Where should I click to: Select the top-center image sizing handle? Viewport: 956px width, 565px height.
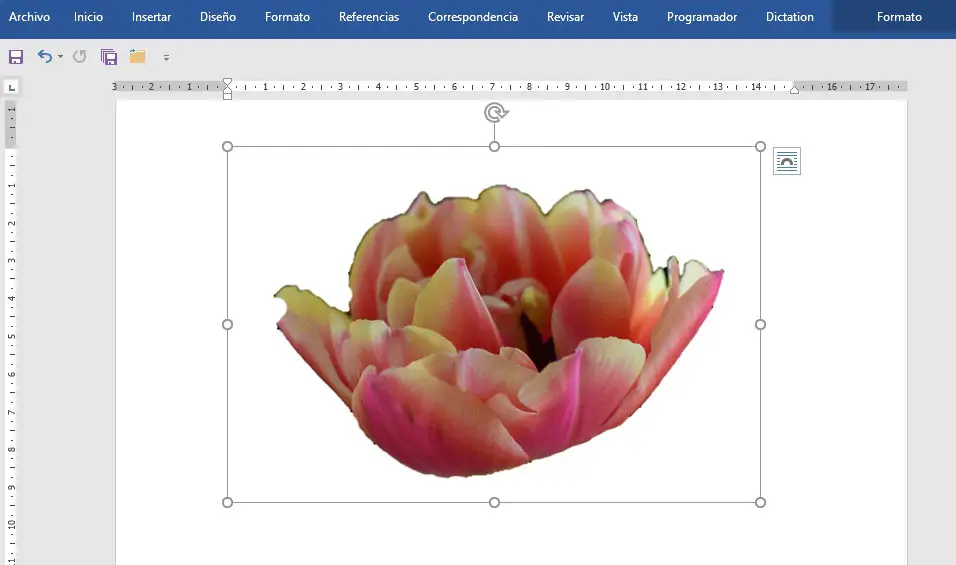[494, 146]
